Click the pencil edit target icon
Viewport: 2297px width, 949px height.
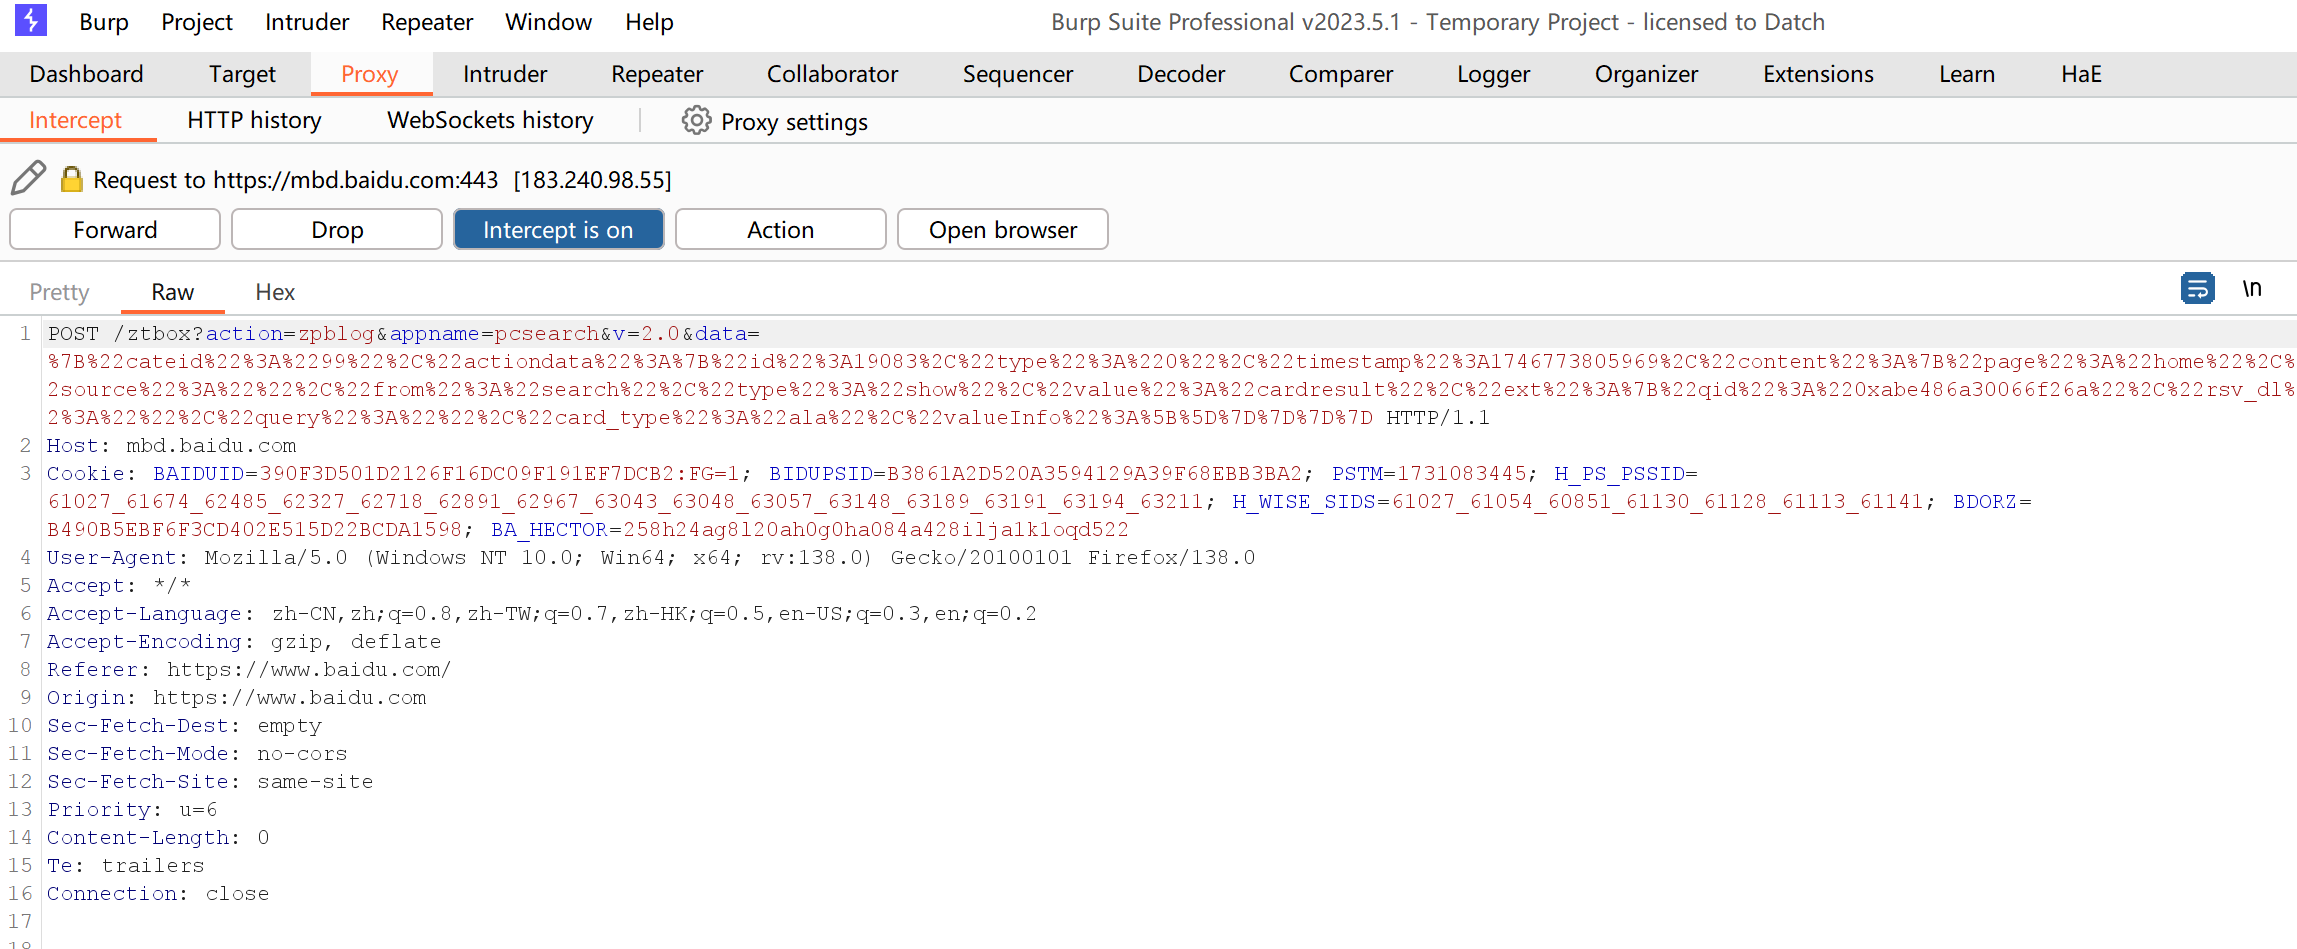click(x=29, y=178)
